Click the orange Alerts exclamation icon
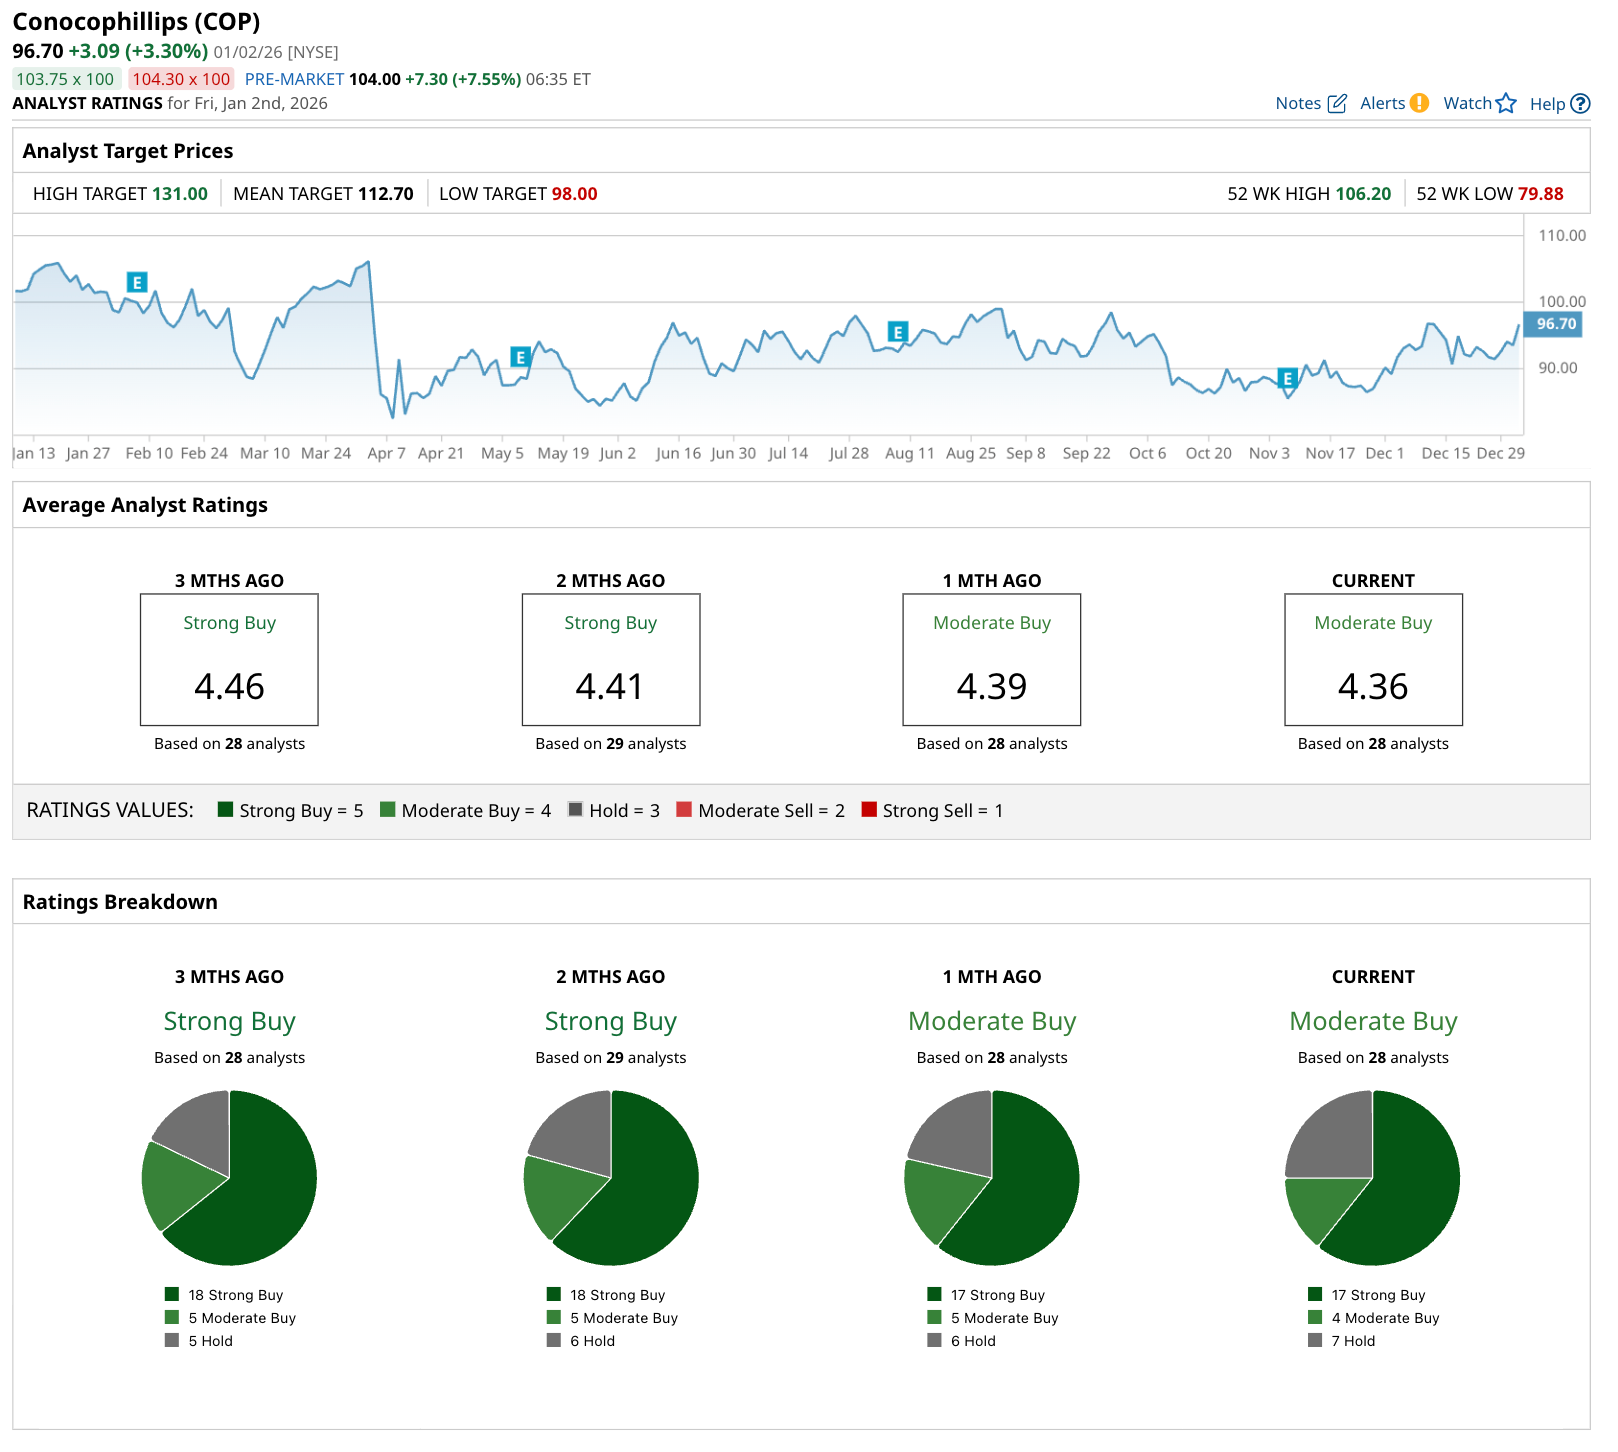This screenshot has width=1618, height=1452. click(x=1419, y=103)
